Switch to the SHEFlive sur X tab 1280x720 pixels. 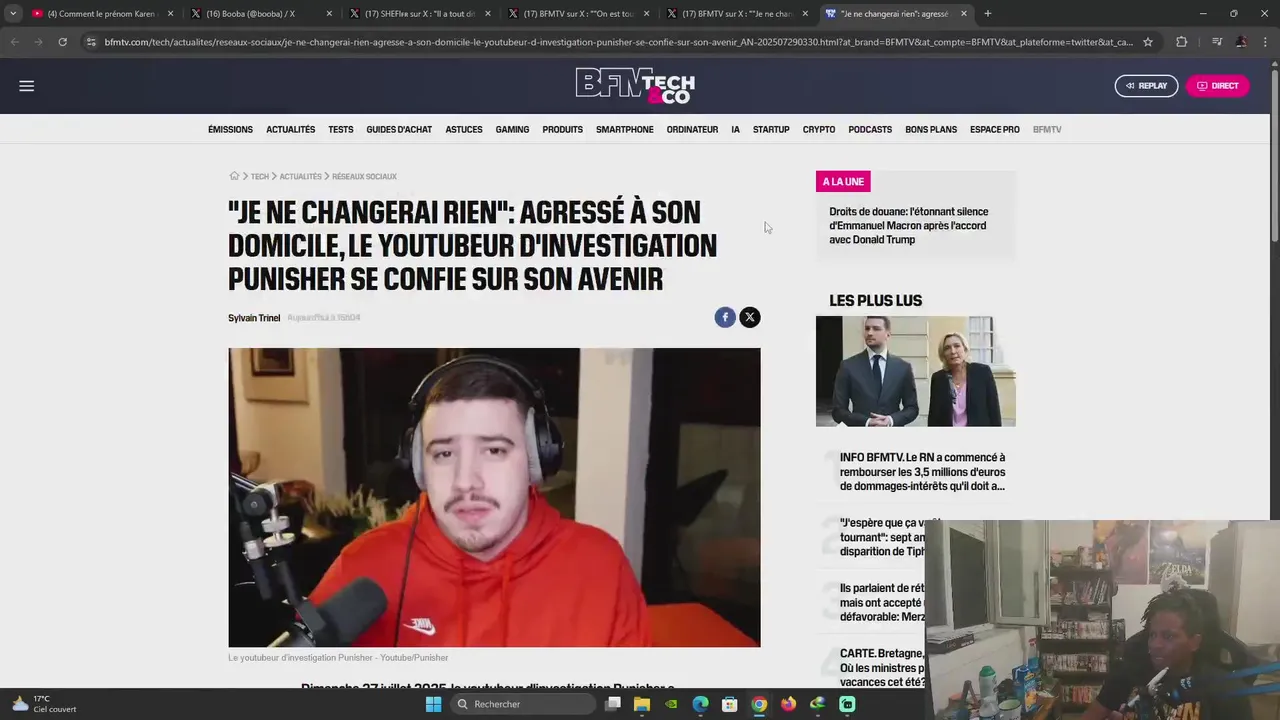[x=420, y=14]
